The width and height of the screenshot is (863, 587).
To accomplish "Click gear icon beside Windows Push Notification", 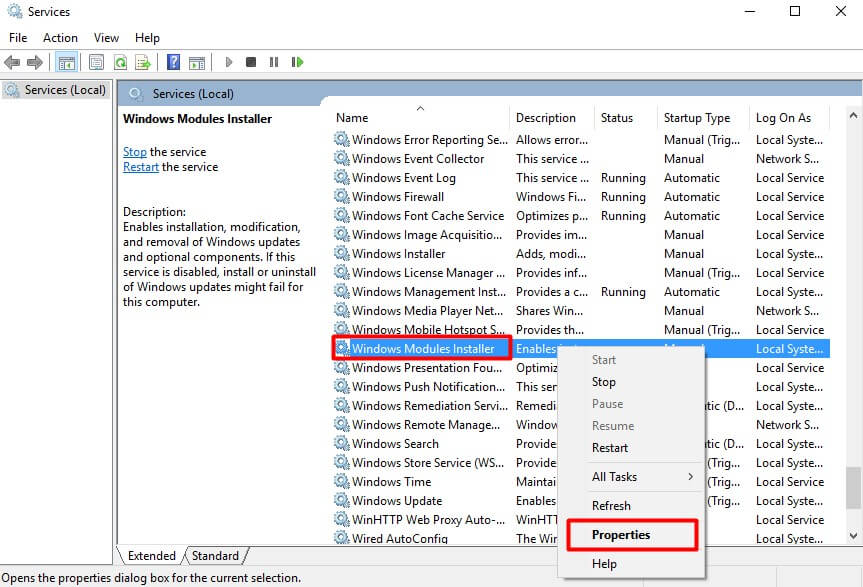I will pyautogui.click(x=342, y=386).
